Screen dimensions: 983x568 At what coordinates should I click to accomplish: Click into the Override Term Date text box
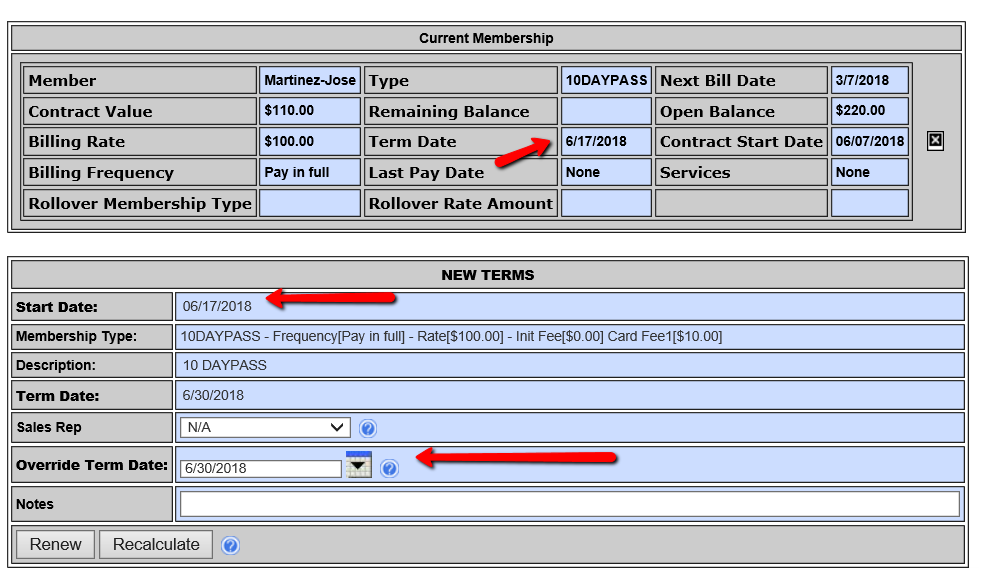261,468
